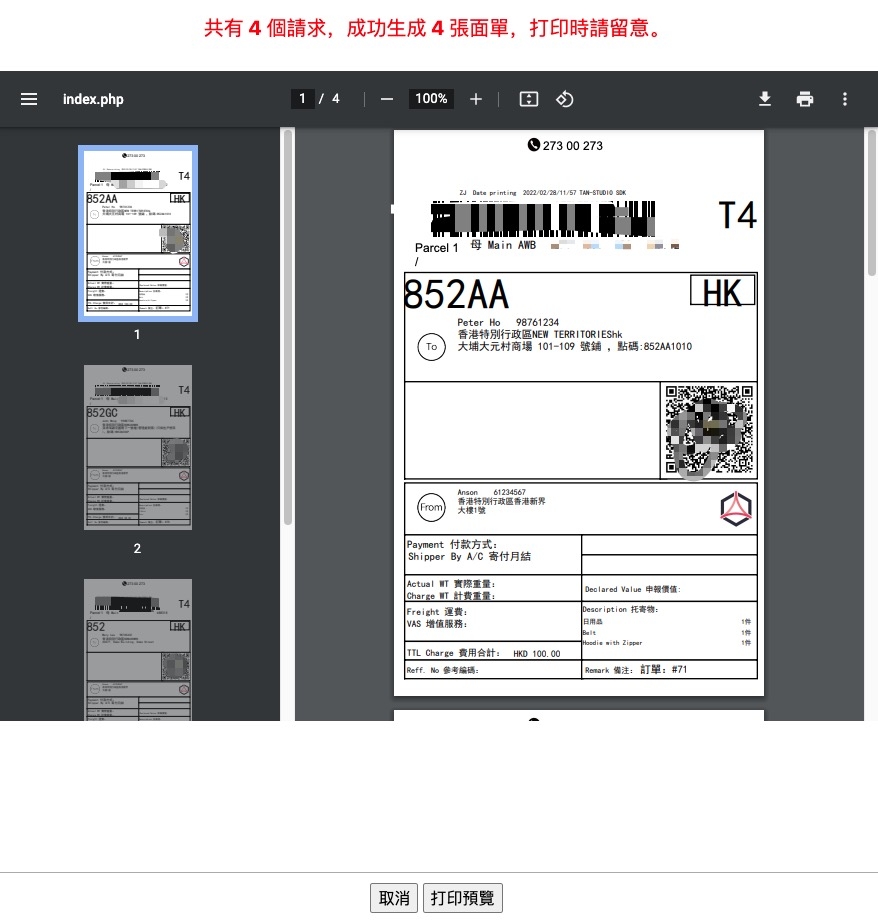Rotate the document counterclockwise
This screenshot has height=920, width=878.
click(565, 99)
